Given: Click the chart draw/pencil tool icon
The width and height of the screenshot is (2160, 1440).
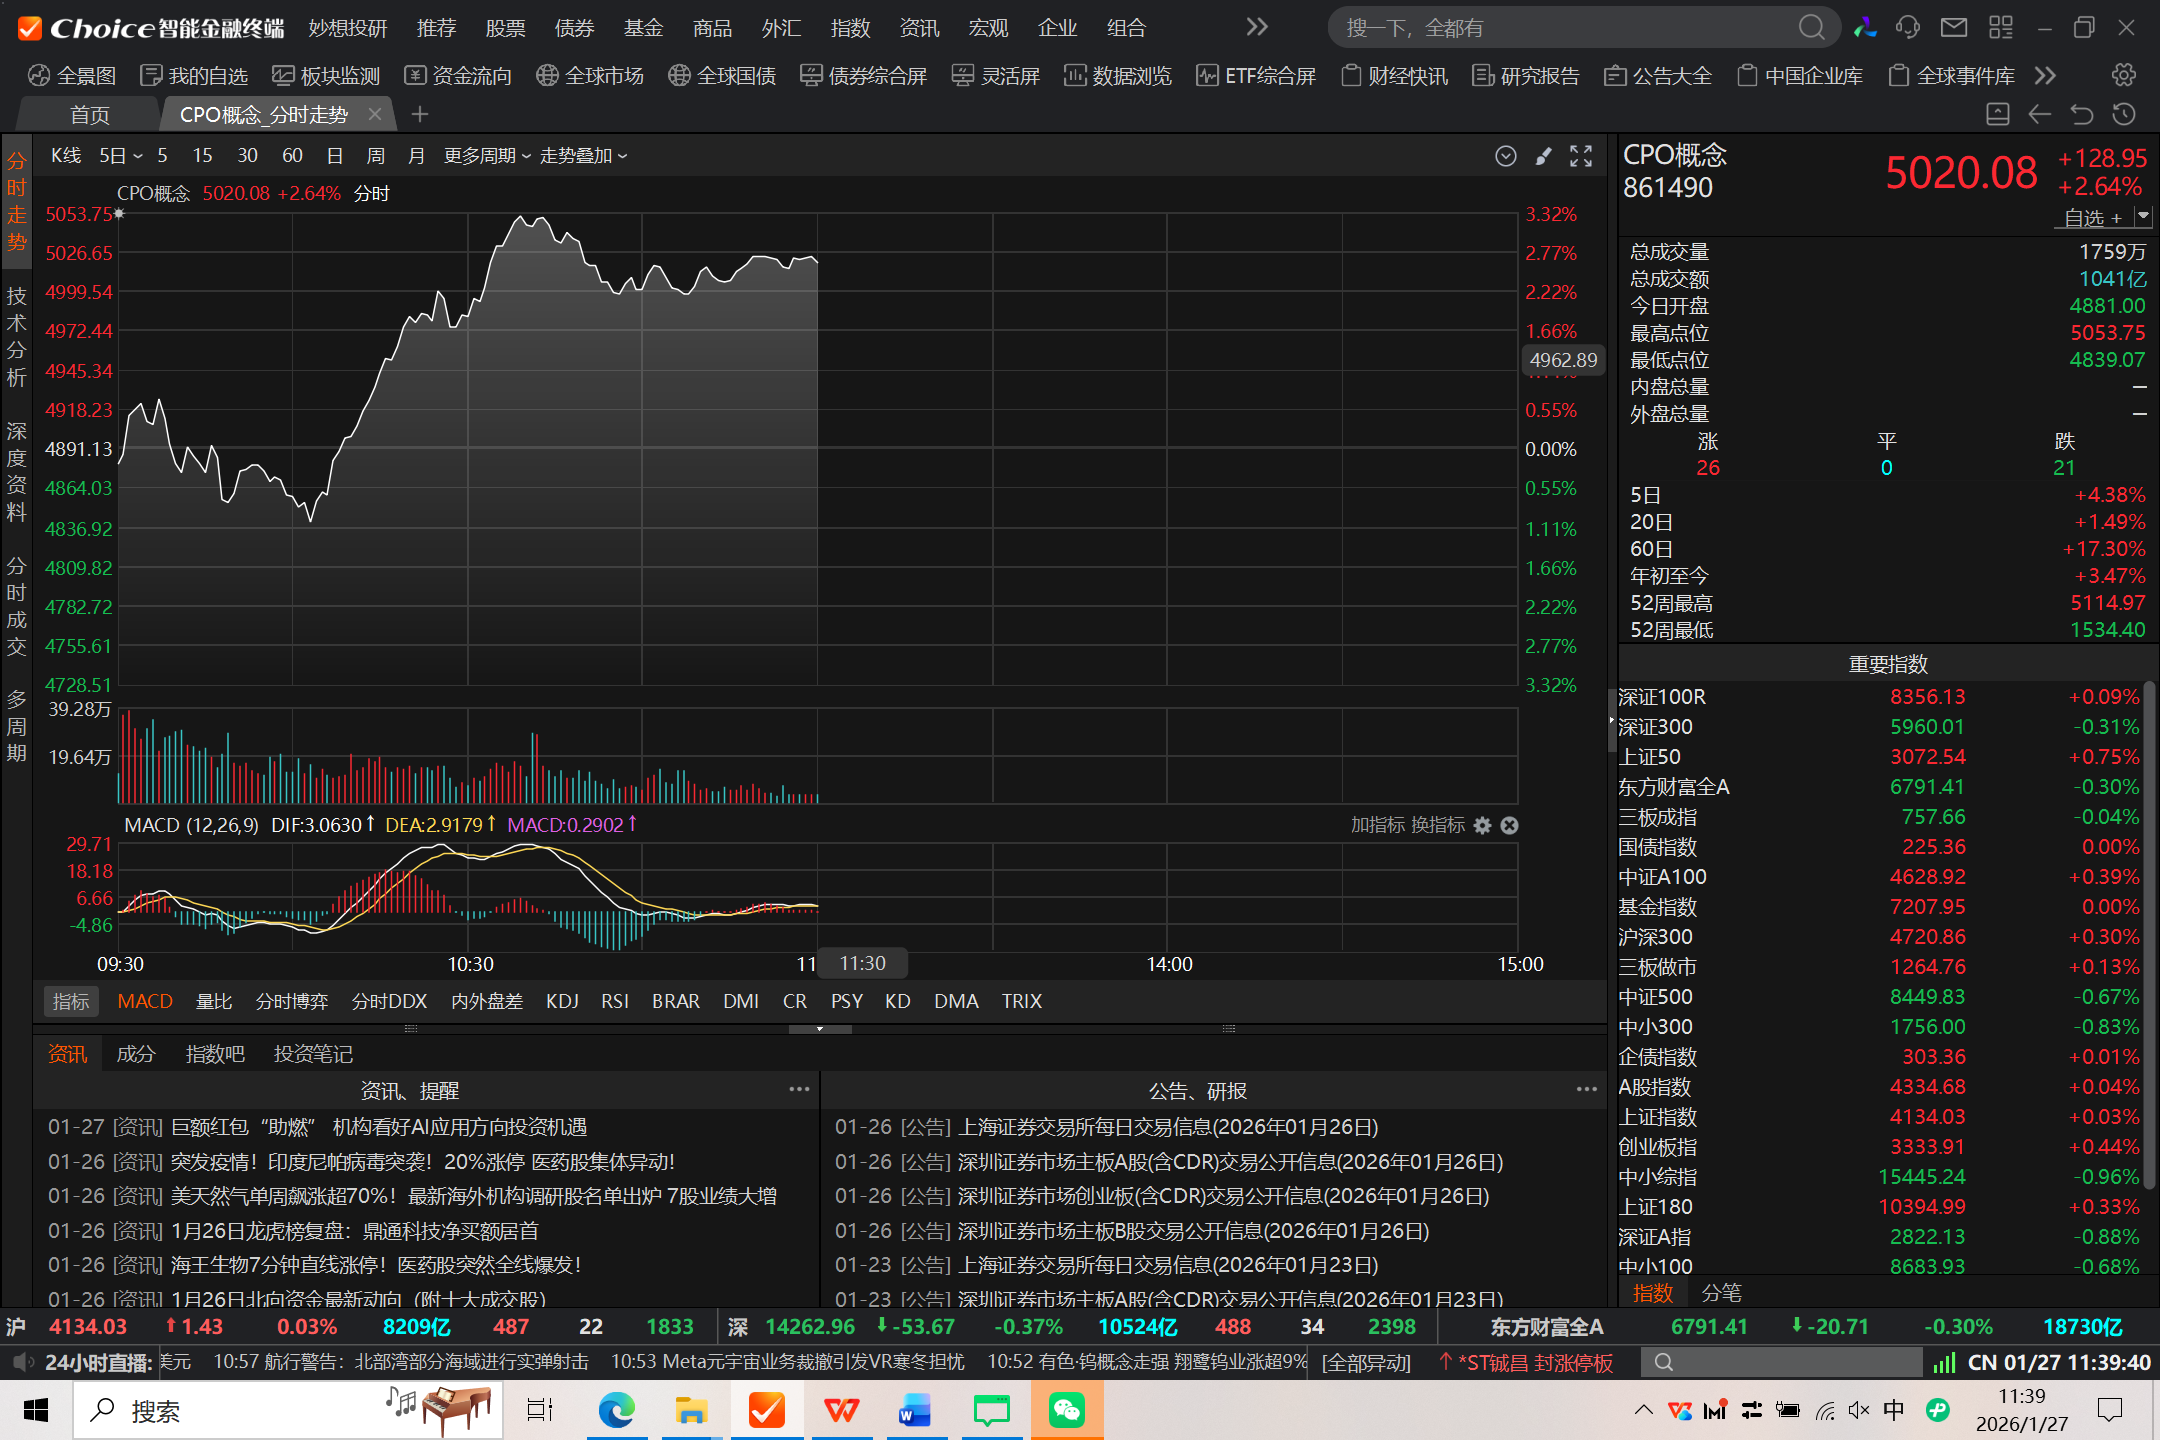Looking at the screenshot, I should 1544,156.
